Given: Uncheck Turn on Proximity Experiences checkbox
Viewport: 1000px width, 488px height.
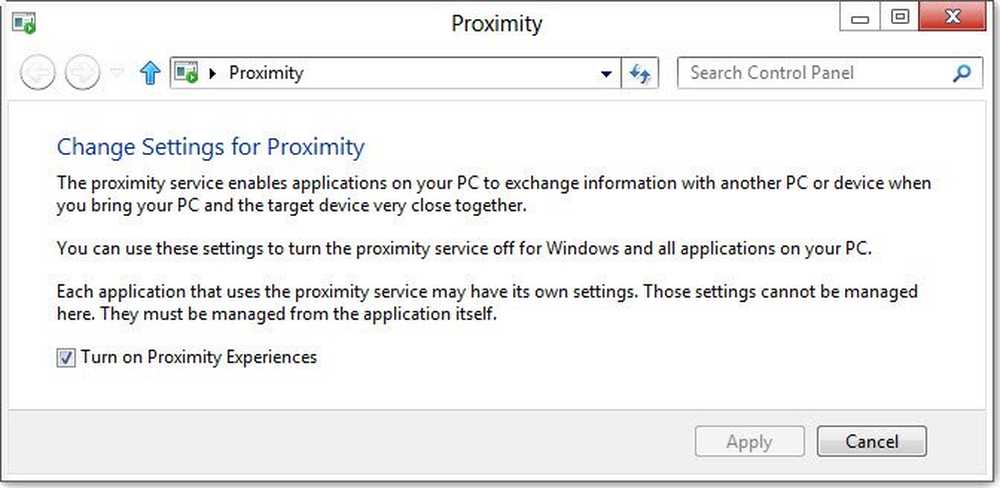Looking at the screenshot, I should coord(66,358).
